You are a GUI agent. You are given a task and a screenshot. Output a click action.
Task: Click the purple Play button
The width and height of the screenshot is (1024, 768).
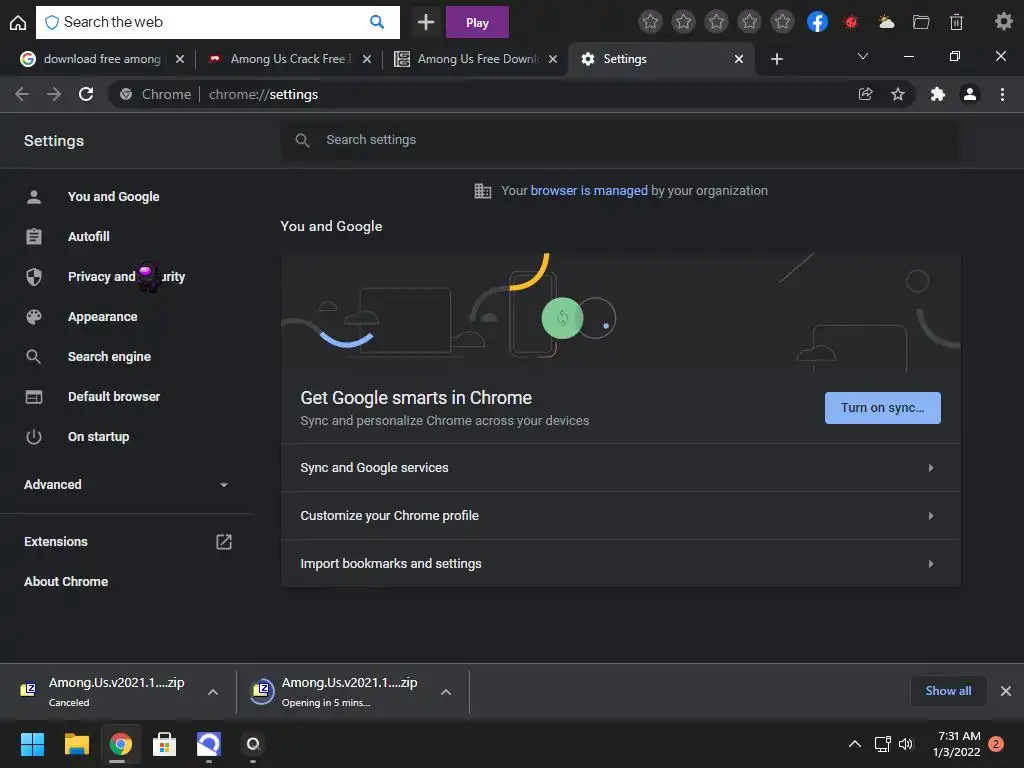pyautogui.click(x=477, y=22)
